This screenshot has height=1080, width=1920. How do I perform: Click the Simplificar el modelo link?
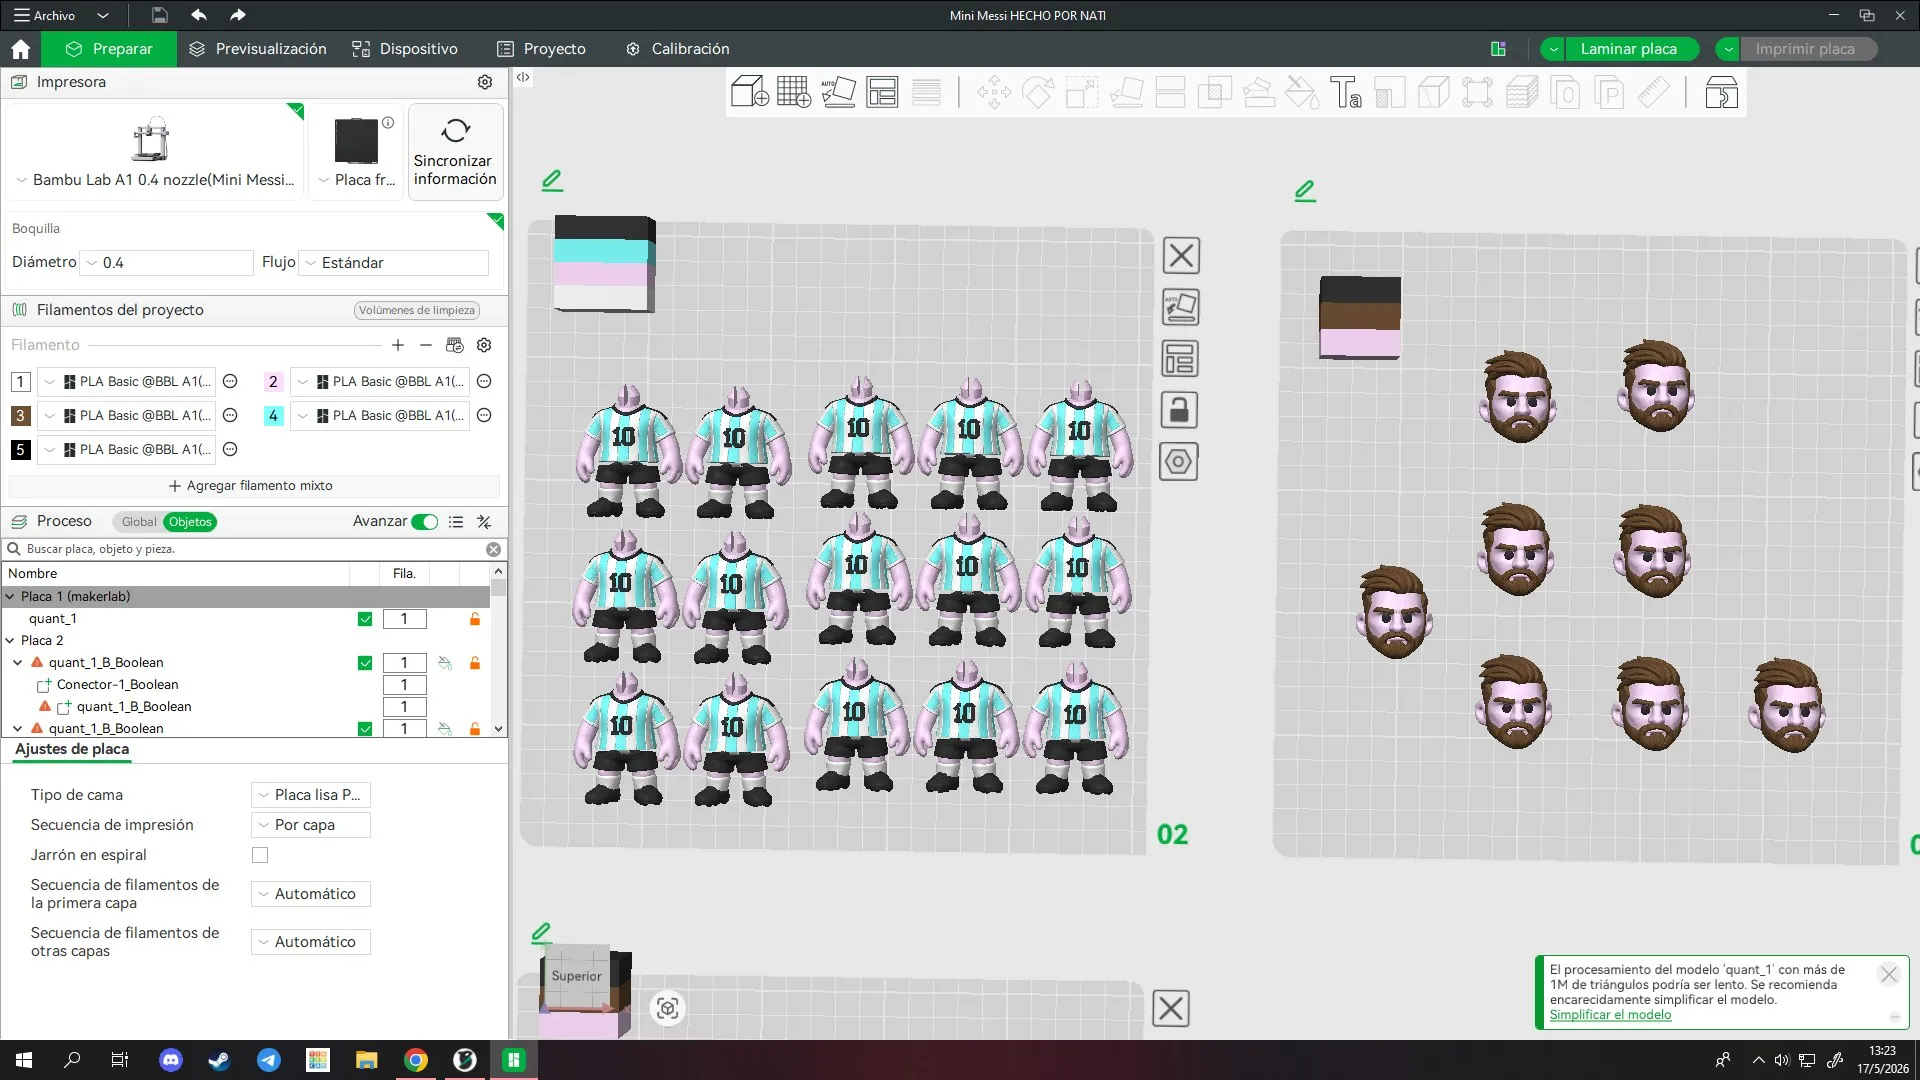1610,1015
